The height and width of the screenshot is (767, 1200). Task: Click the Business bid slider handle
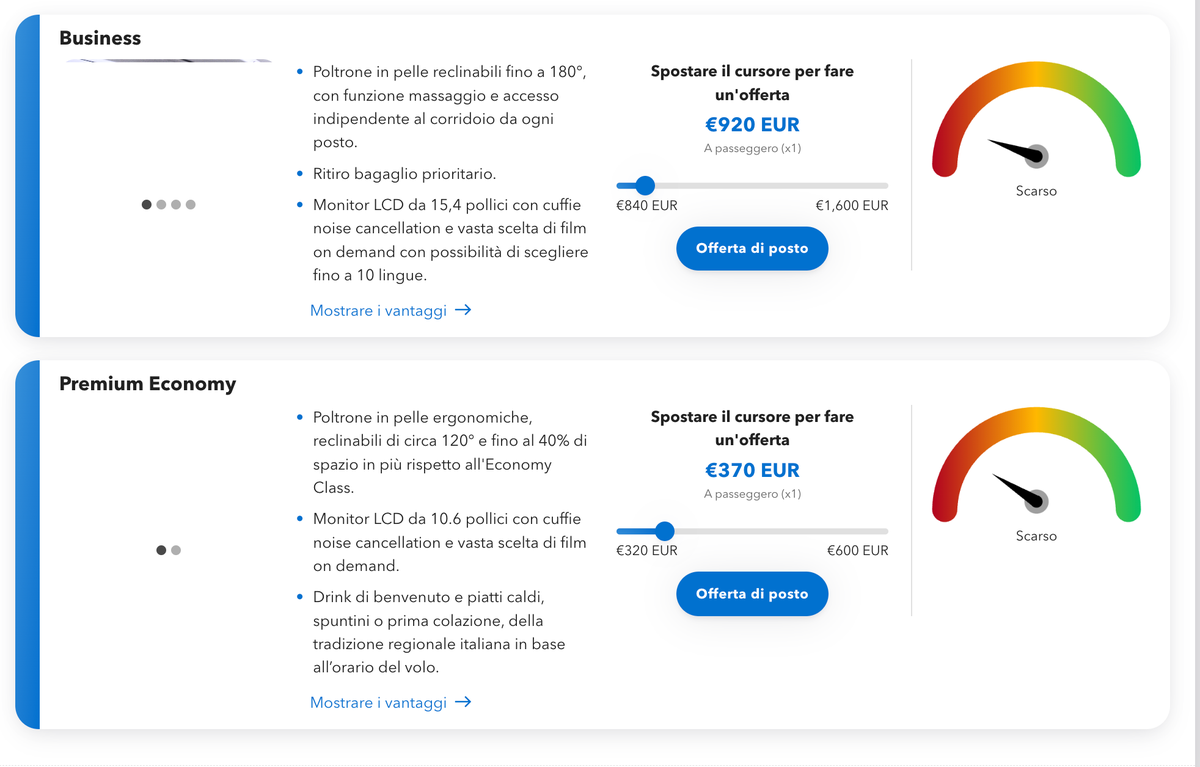click(x=645, y=185)
